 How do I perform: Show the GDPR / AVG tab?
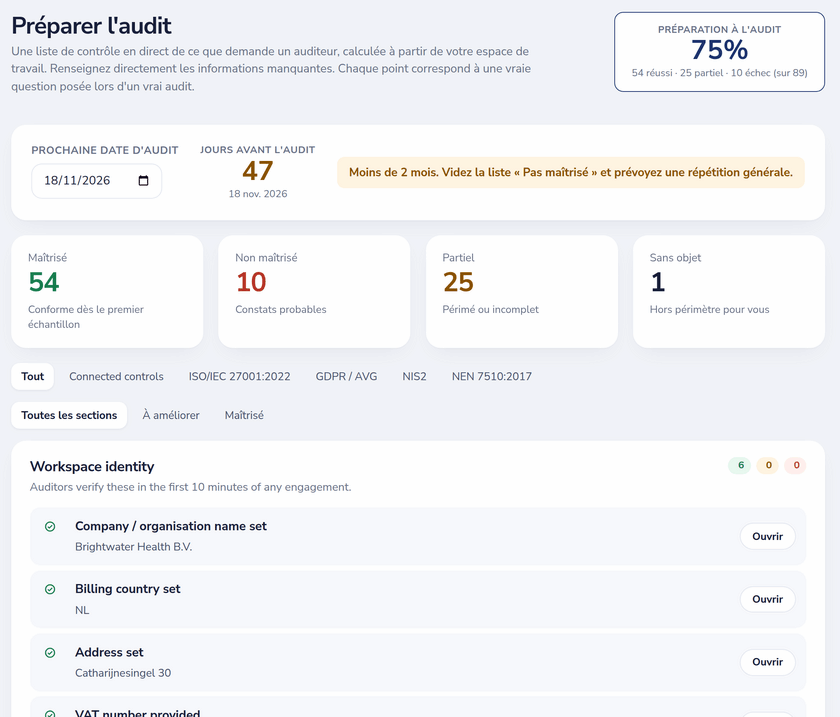click(346, 376)
